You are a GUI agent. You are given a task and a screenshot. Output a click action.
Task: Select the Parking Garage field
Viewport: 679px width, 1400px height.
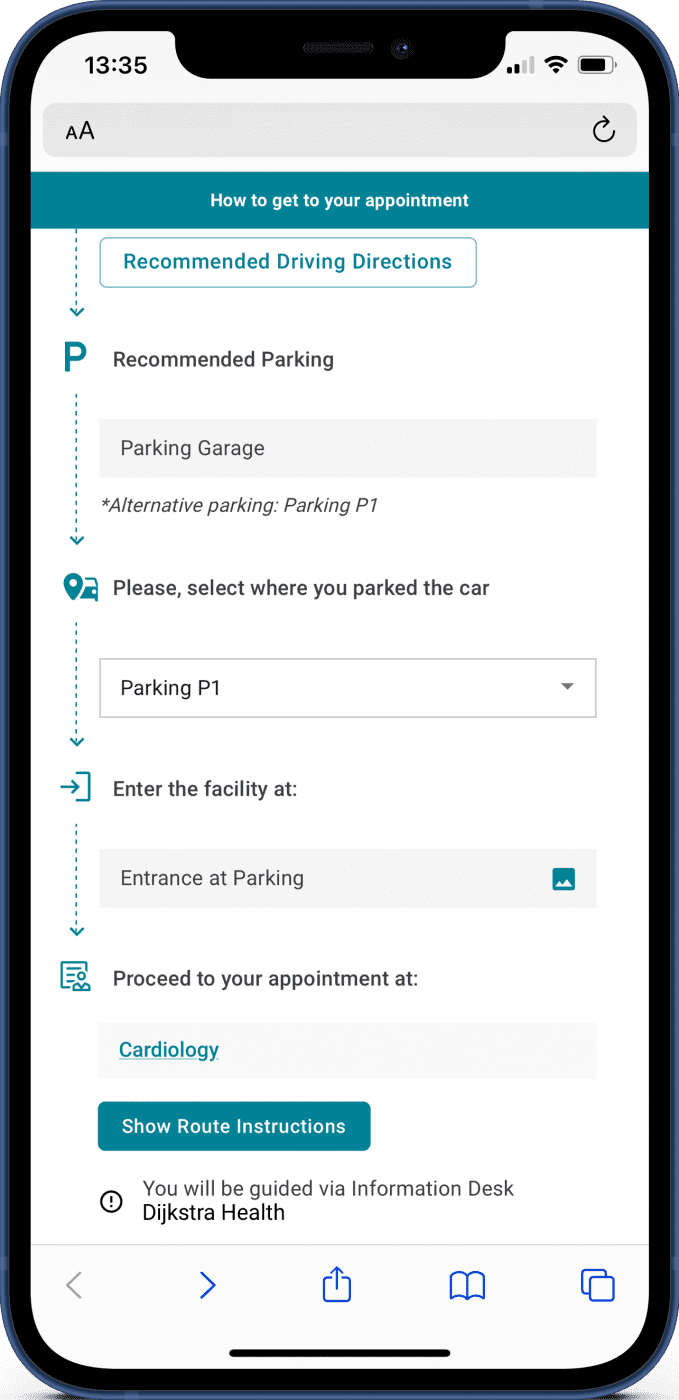point(347,448)
